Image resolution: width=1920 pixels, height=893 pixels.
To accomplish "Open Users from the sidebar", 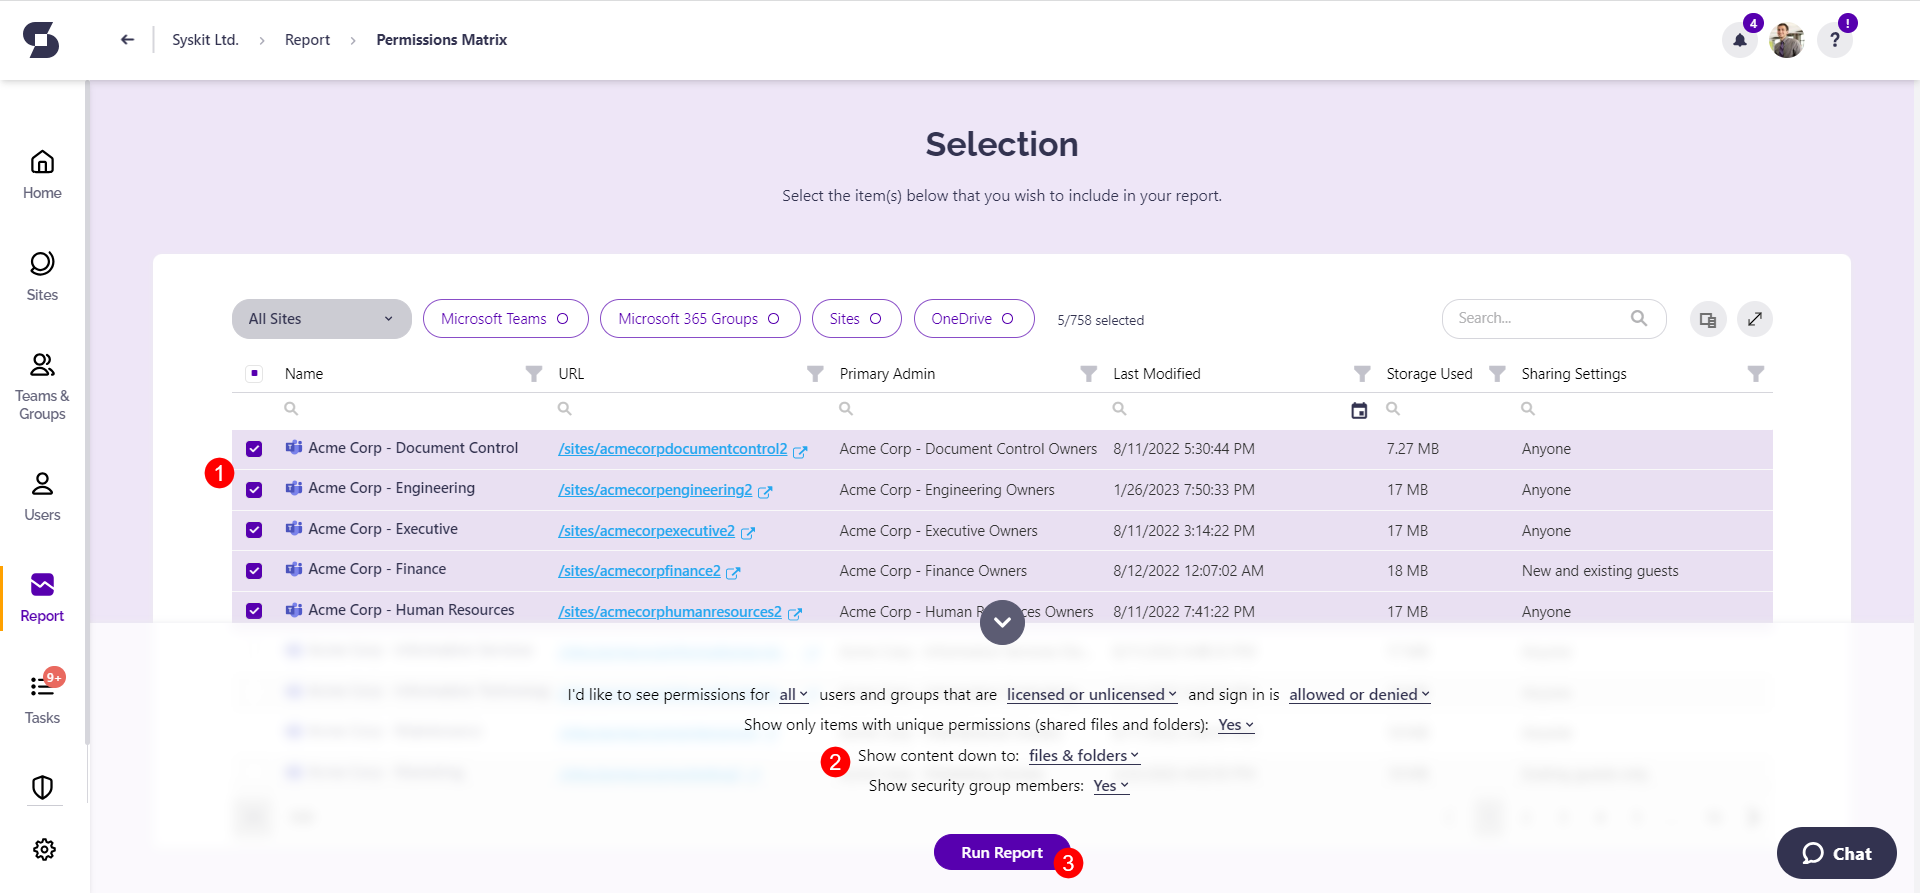I will tap(42, 497).
